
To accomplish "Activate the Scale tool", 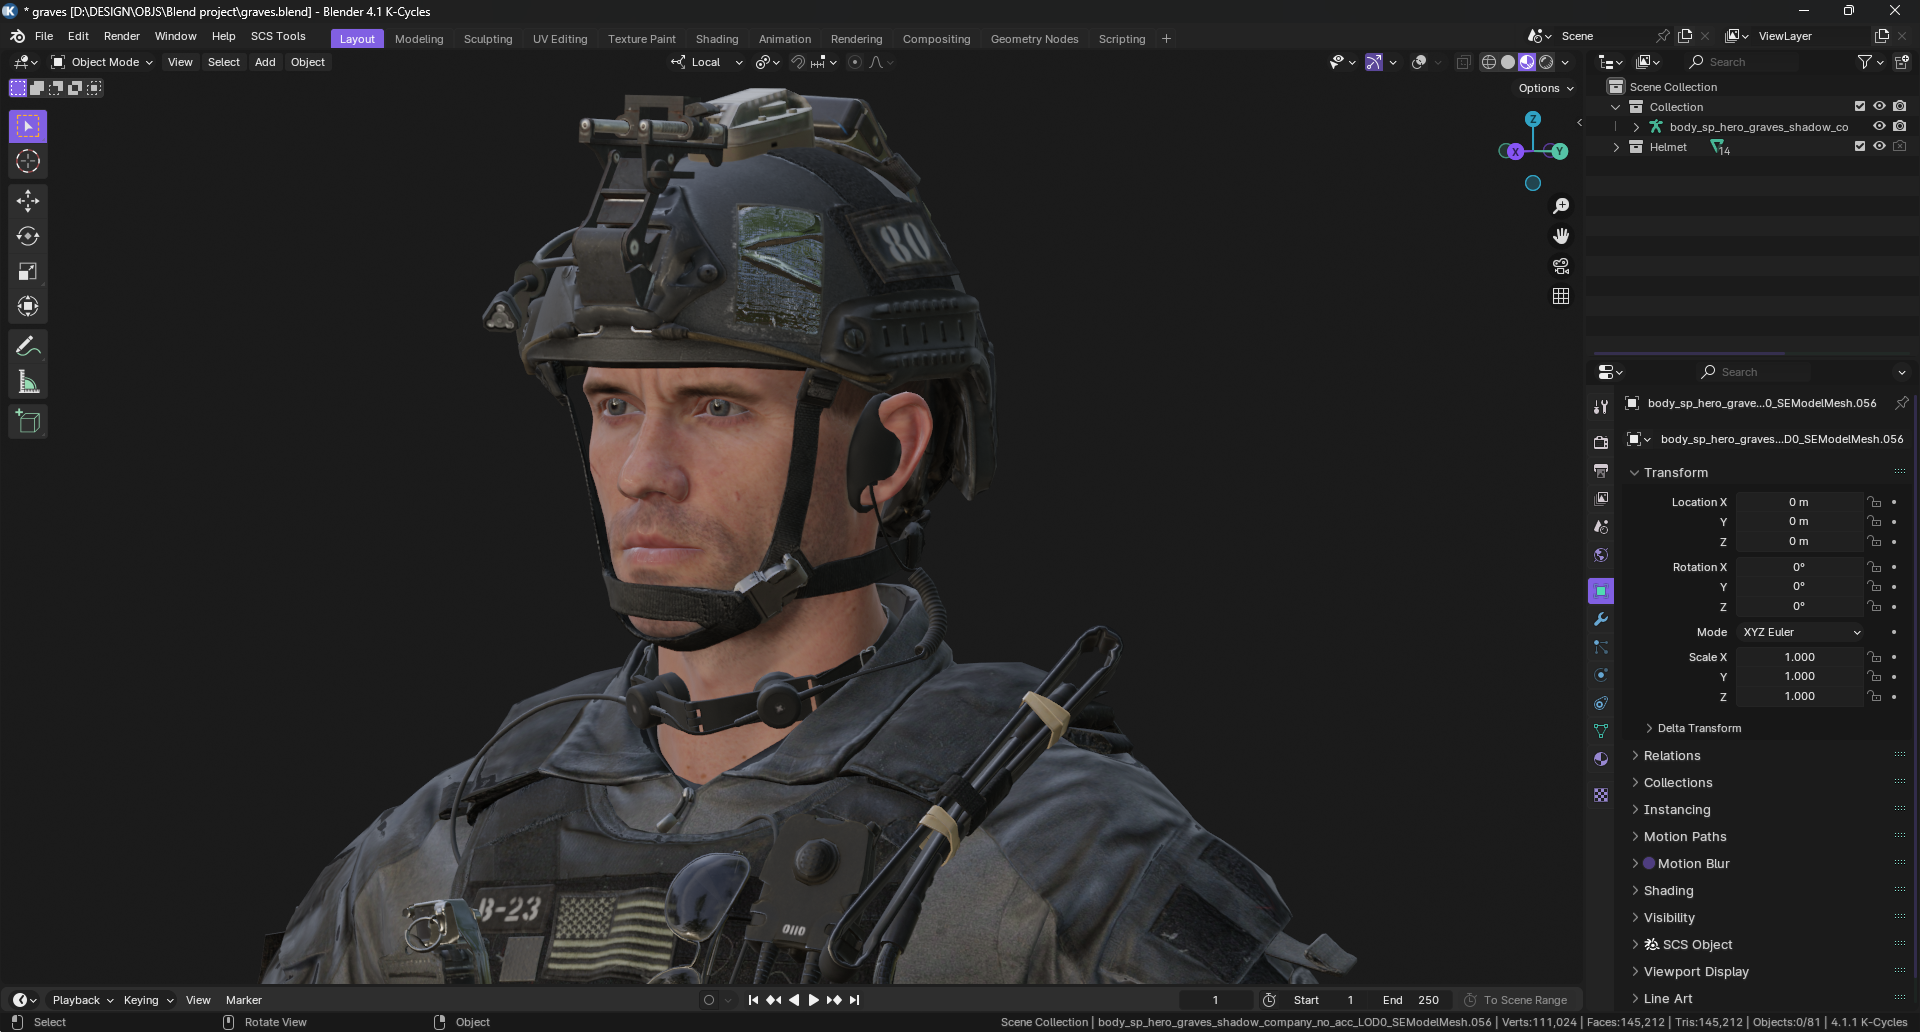I will click(x=28, y=271).
